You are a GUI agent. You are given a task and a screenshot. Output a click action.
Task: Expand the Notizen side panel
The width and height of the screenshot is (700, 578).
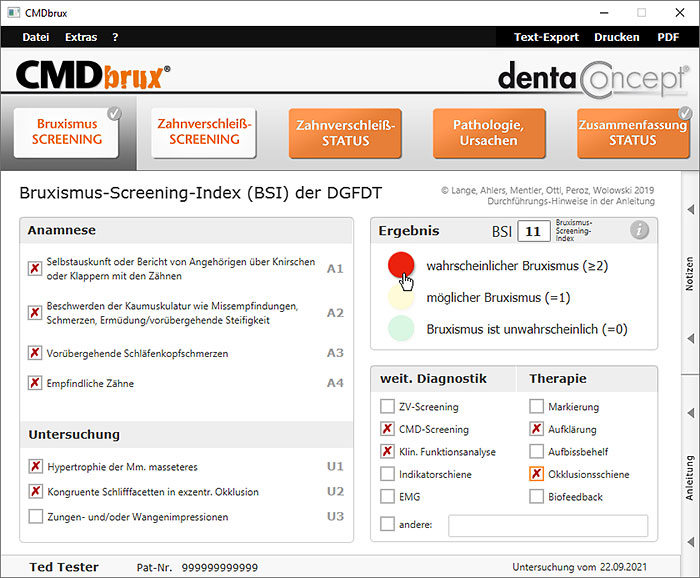click(x=690, y=274)
